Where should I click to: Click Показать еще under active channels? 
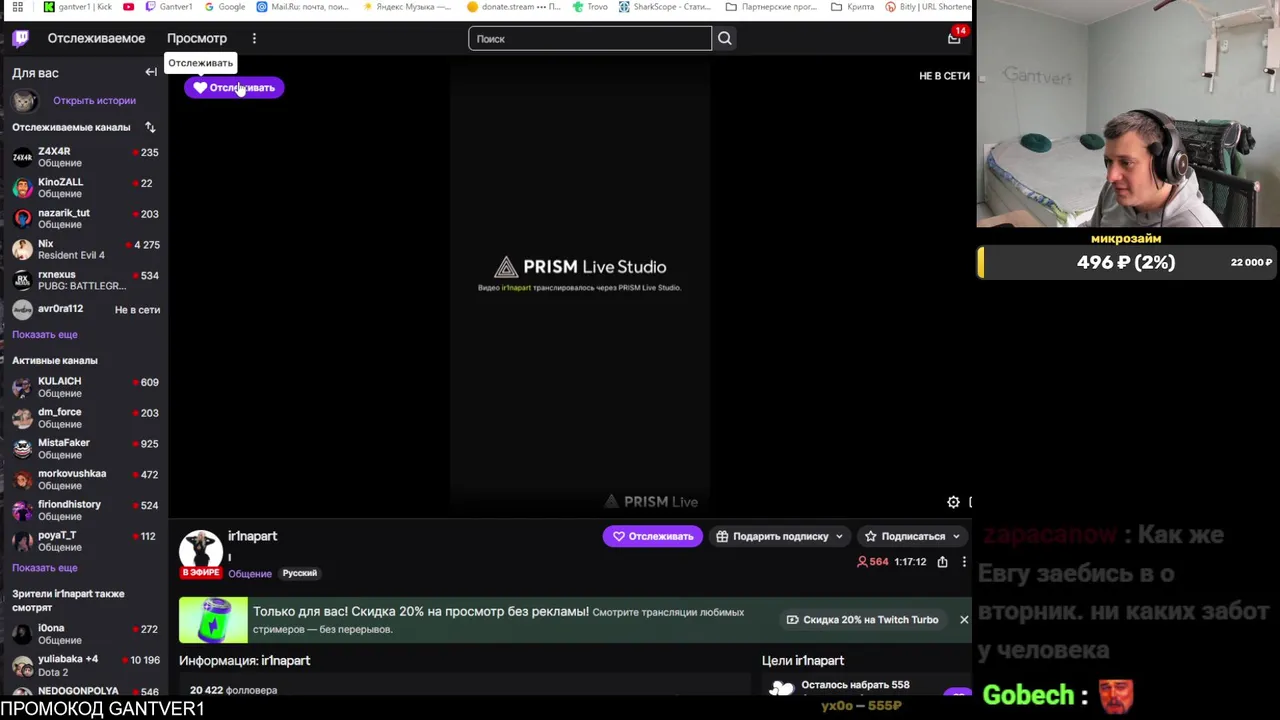pos(44,567)
